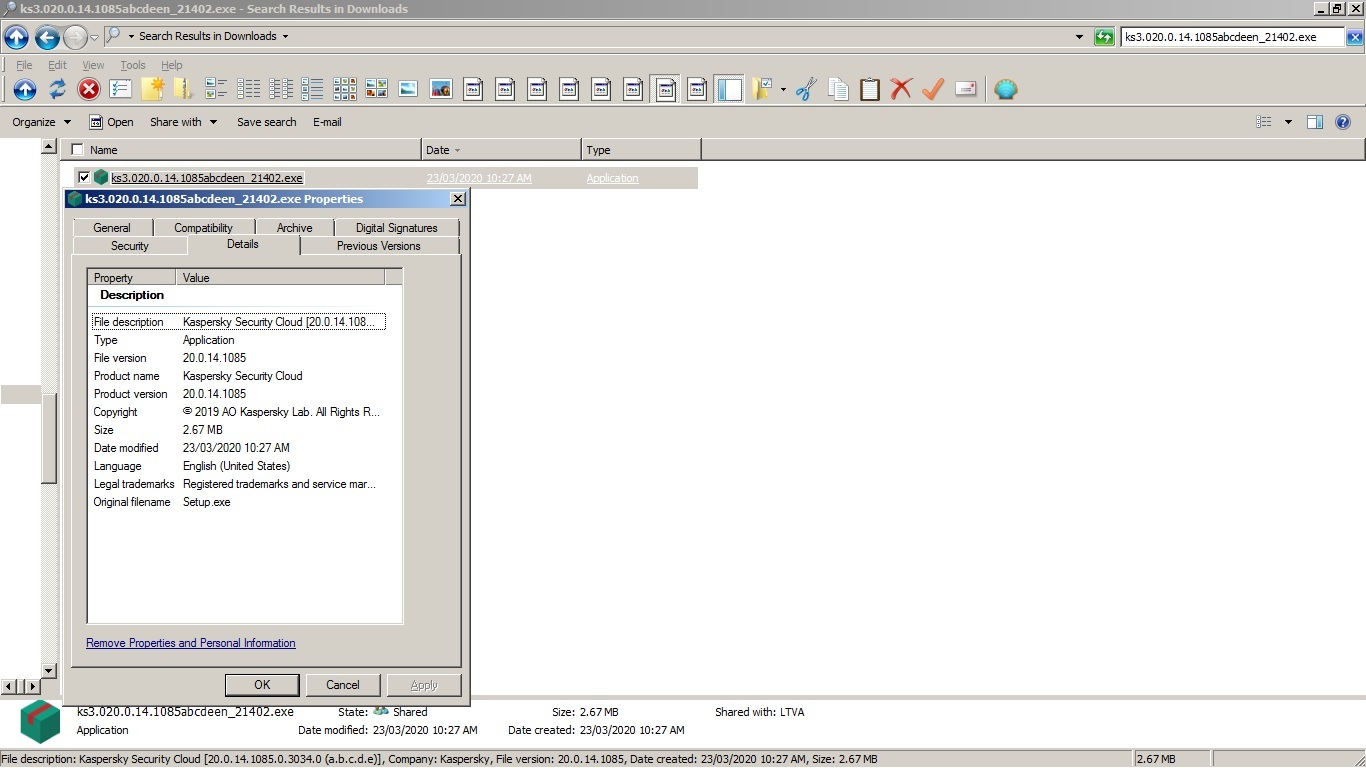Select the File description property row

click(x=238, y=322)
